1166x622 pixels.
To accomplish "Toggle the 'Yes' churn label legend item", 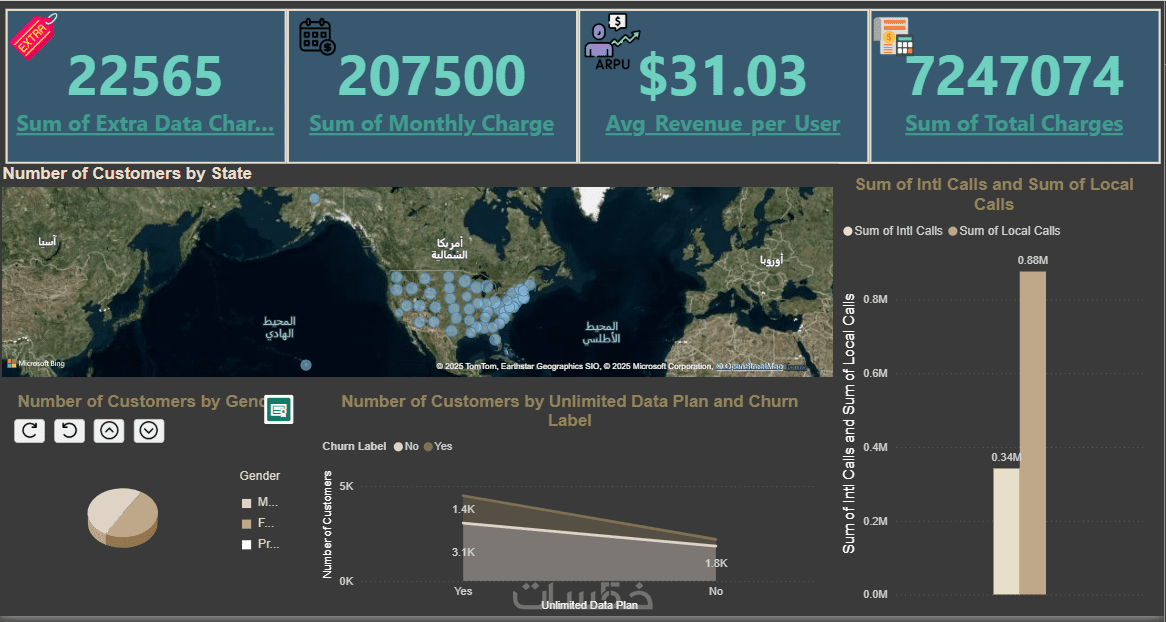I will (x=437, y=446).
